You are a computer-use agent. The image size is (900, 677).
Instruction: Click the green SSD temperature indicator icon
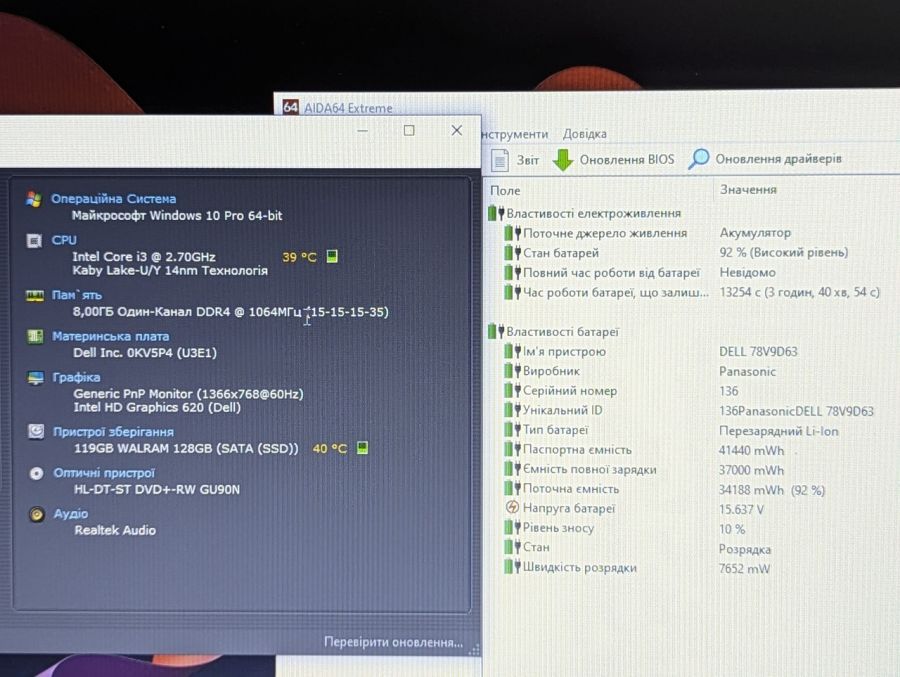[x=362, y=447]
